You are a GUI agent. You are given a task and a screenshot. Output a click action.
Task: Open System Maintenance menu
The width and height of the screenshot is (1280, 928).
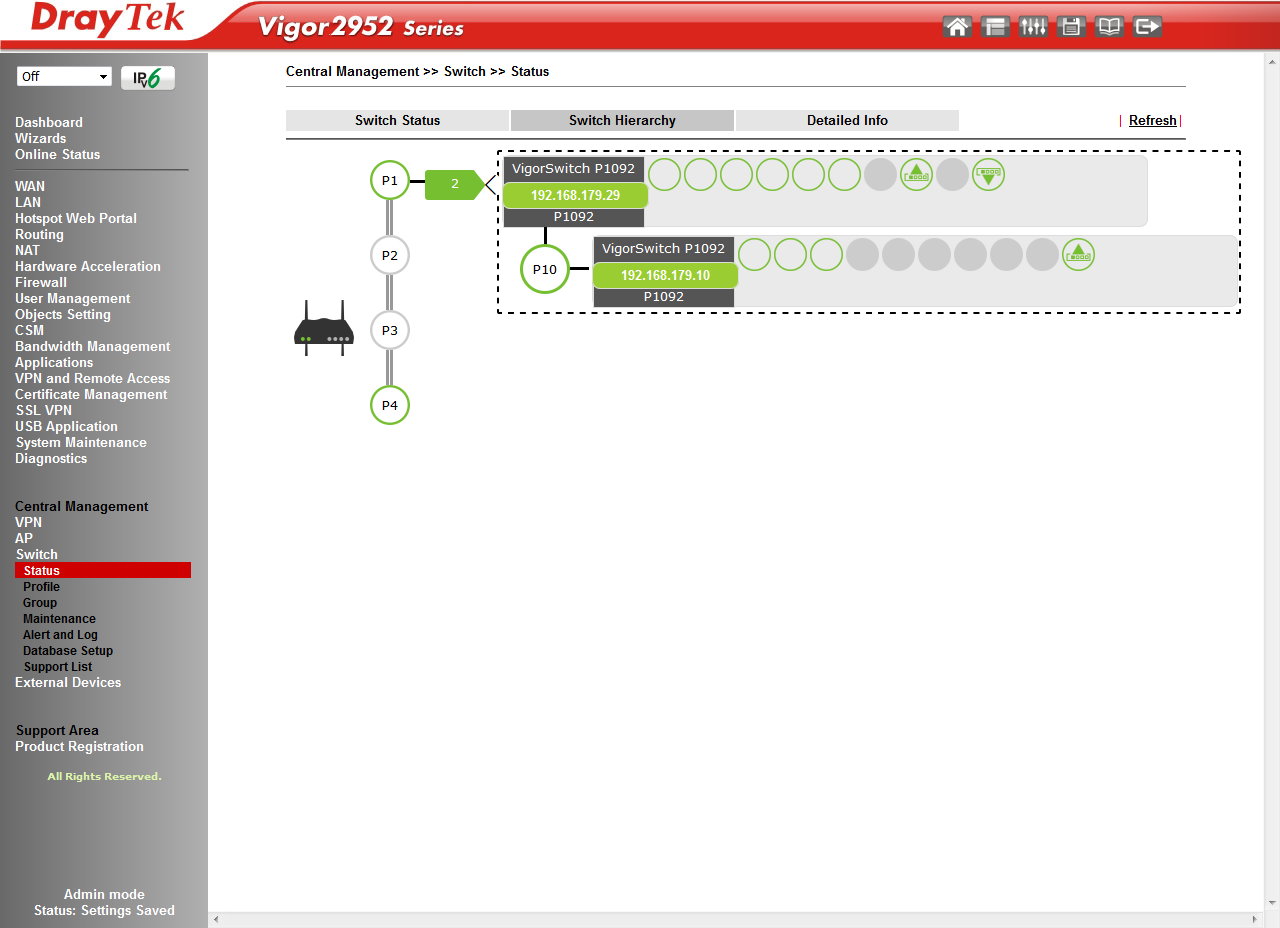[81, 442]
